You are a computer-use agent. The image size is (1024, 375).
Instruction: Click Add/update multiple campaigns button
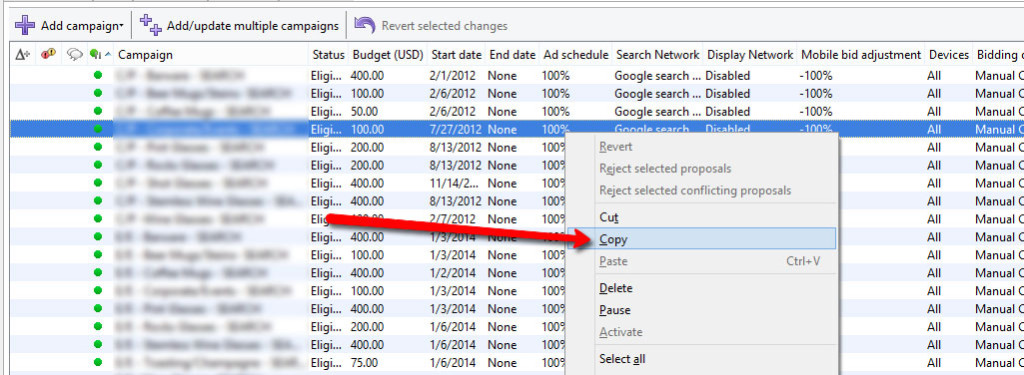click(240, 25)
